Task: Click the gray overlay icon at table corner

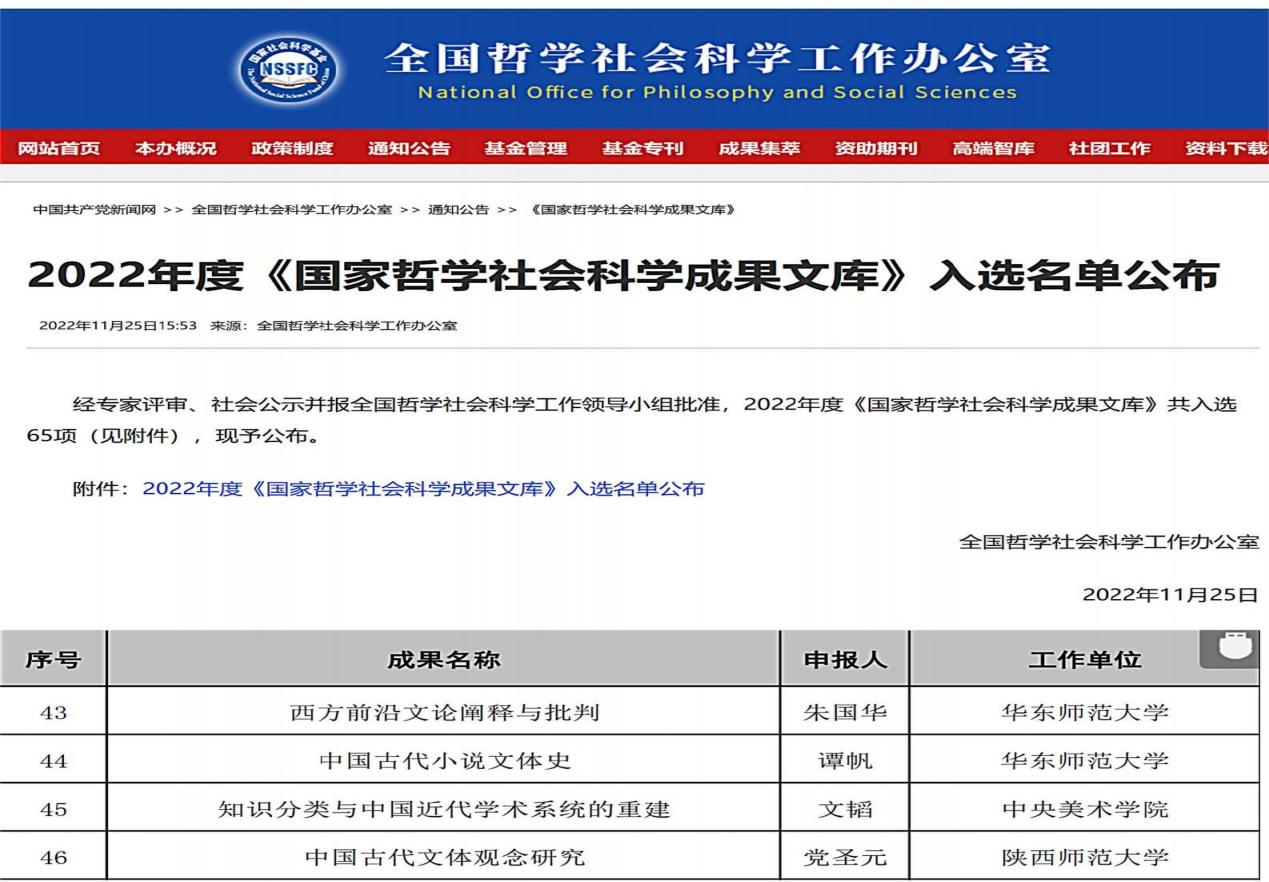Action: 1230,649
